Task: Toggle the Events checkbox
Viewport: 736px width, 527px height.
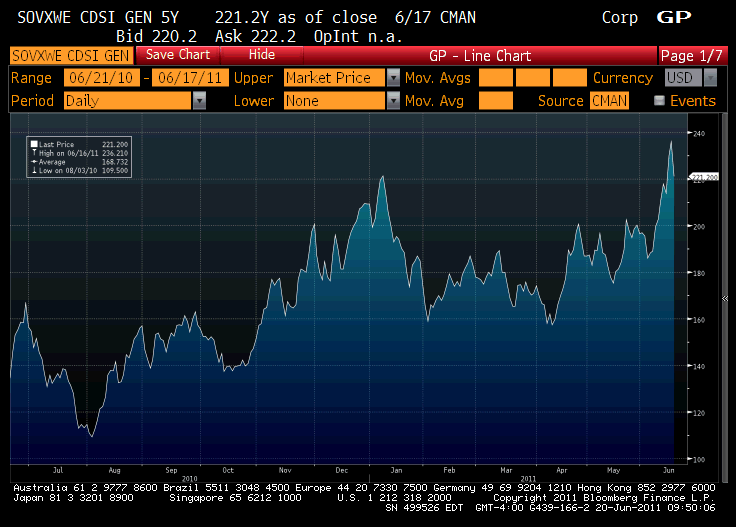Action: 659,100
